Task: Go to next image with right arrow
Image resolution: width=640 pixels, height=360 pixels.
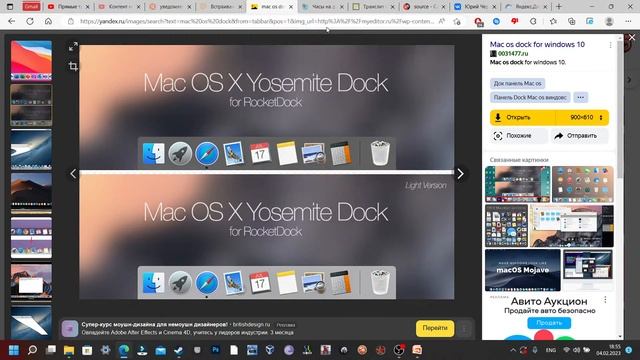Action: 460,174
